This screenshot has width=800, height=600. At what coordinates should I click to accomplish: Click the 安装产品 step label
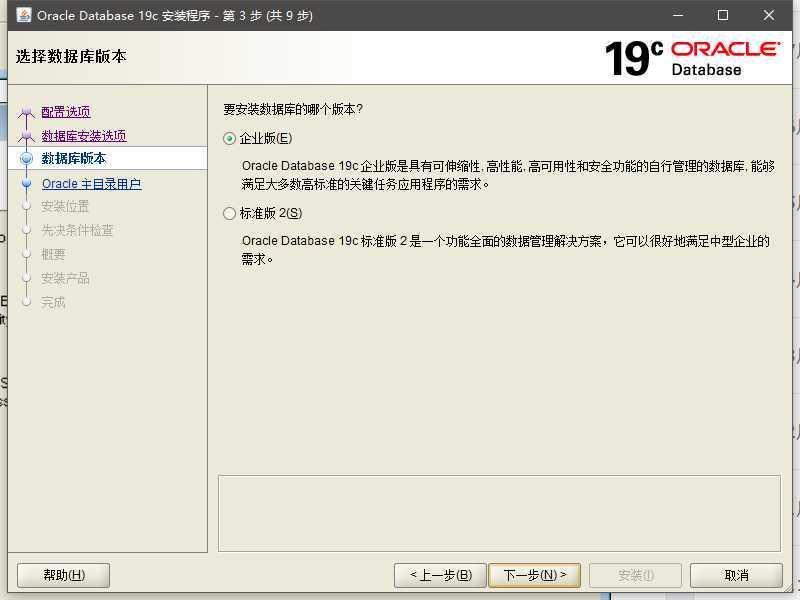click(65, 279)
